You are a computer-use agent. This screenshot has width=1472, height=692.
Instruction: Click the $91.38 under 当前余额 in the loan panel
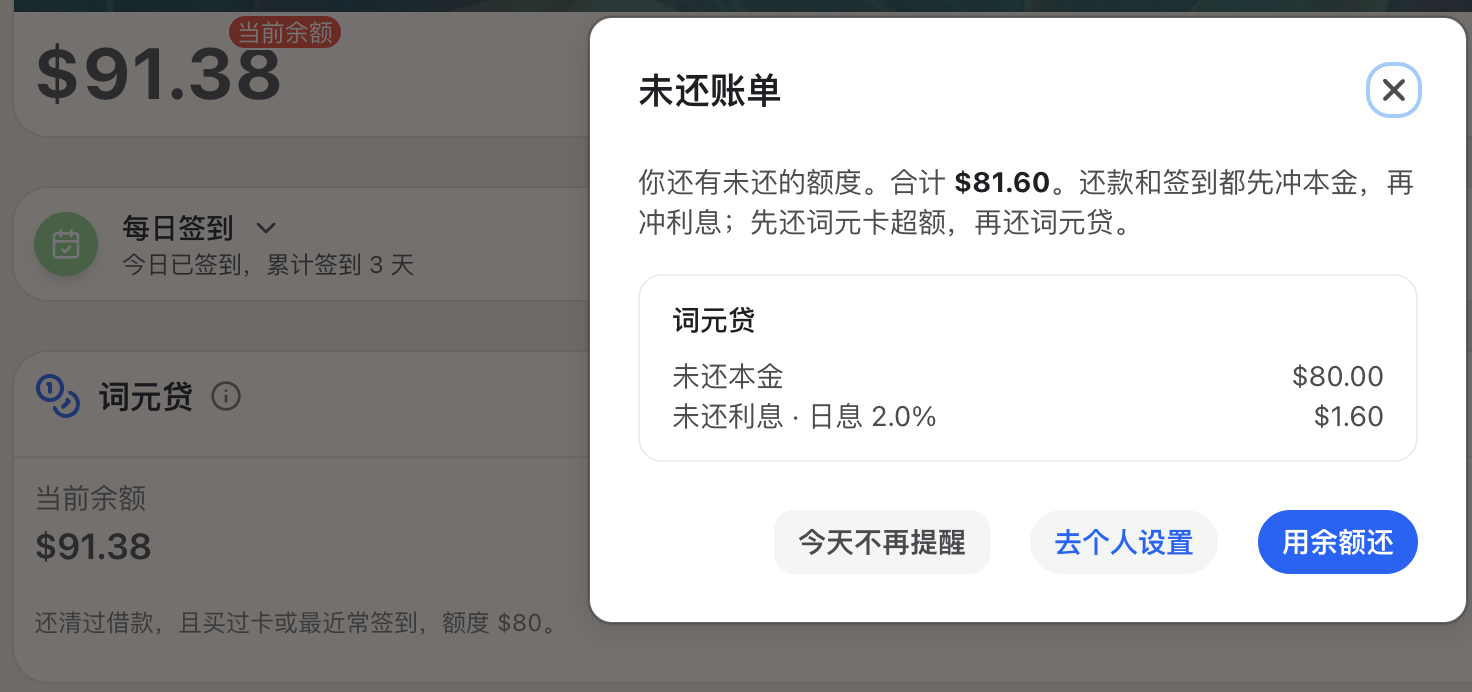tap(93, 546)
